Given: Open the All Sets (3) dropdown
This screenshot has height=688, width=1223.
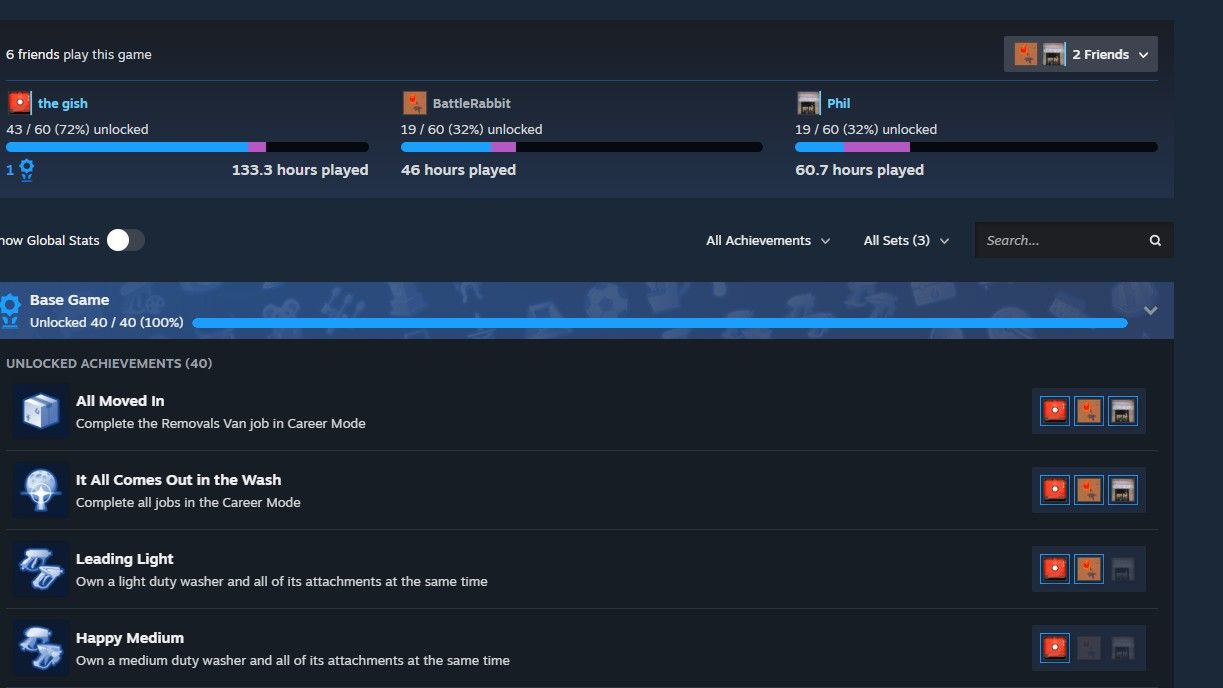Looking at the screenshot, I should (906, 240).
